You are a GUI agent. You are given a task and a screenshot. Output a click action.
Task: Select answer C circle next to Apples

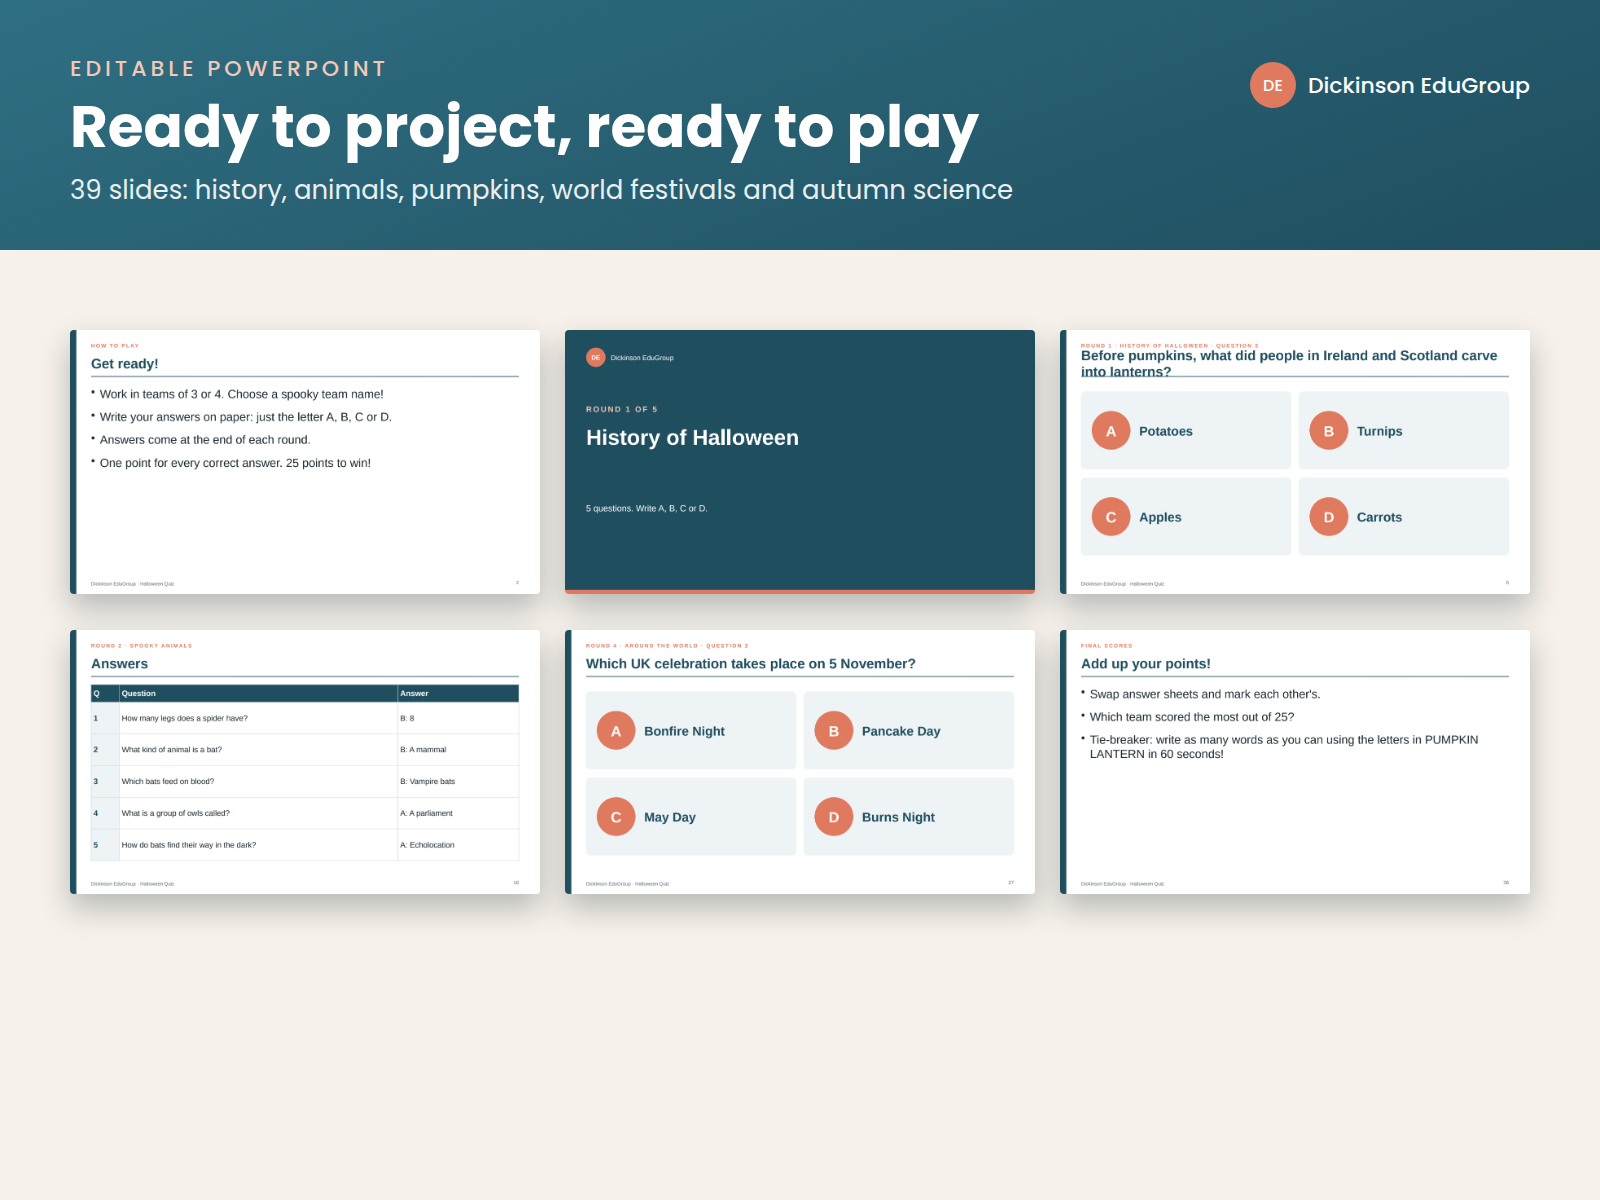tap(1111, 516)
